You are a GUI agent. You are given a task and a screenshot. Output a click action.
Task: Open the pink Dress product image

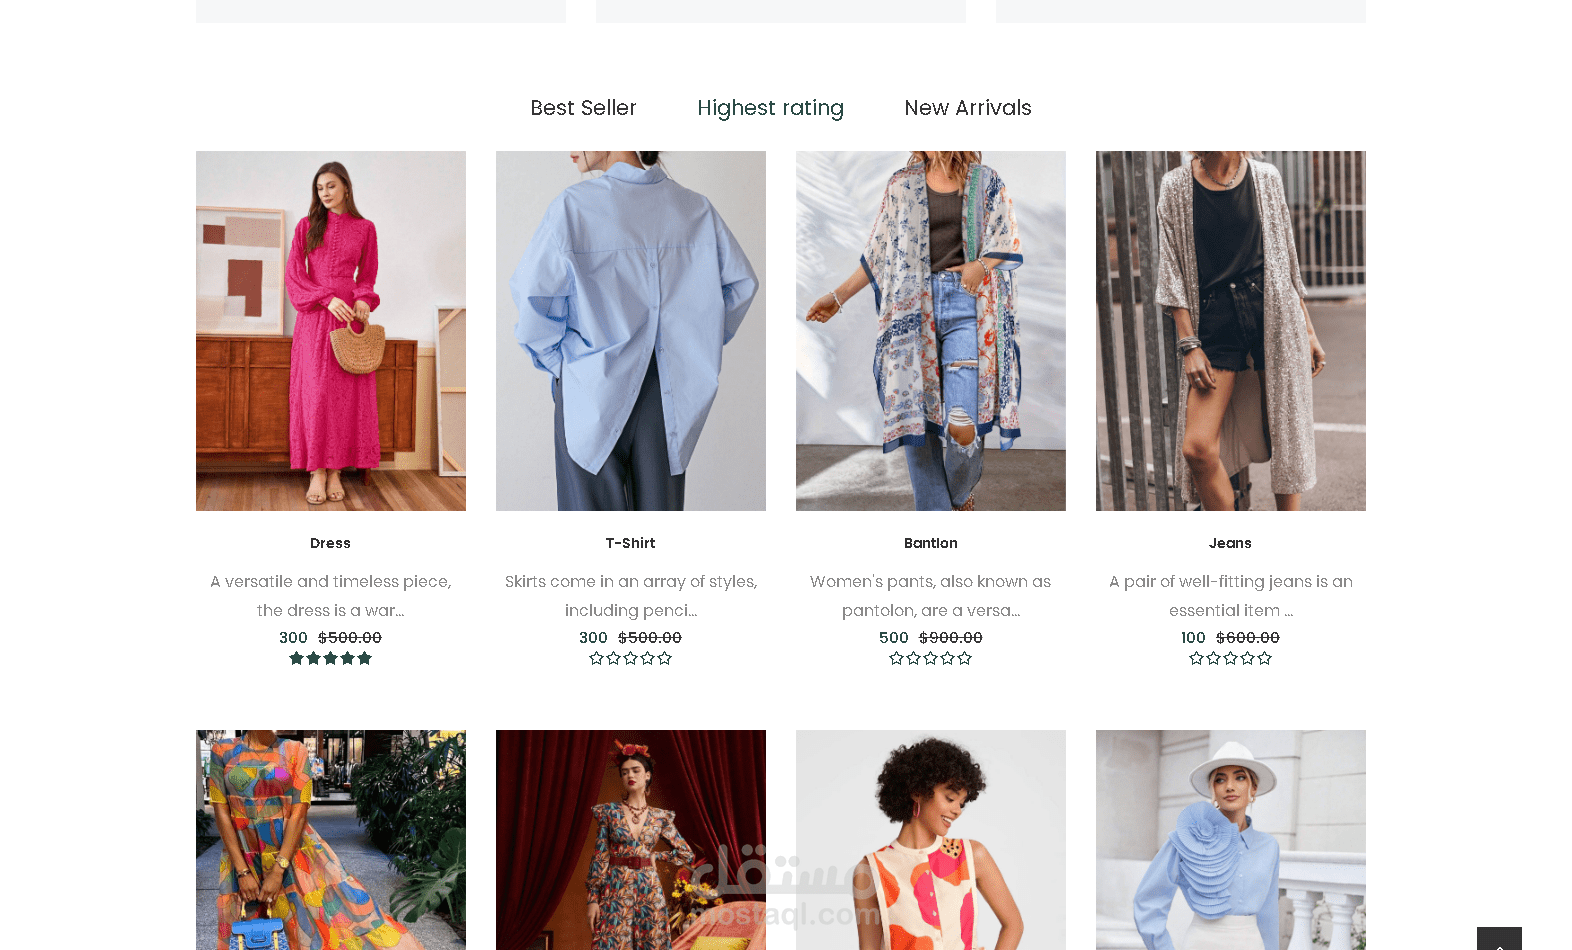(x=331, y=331)
